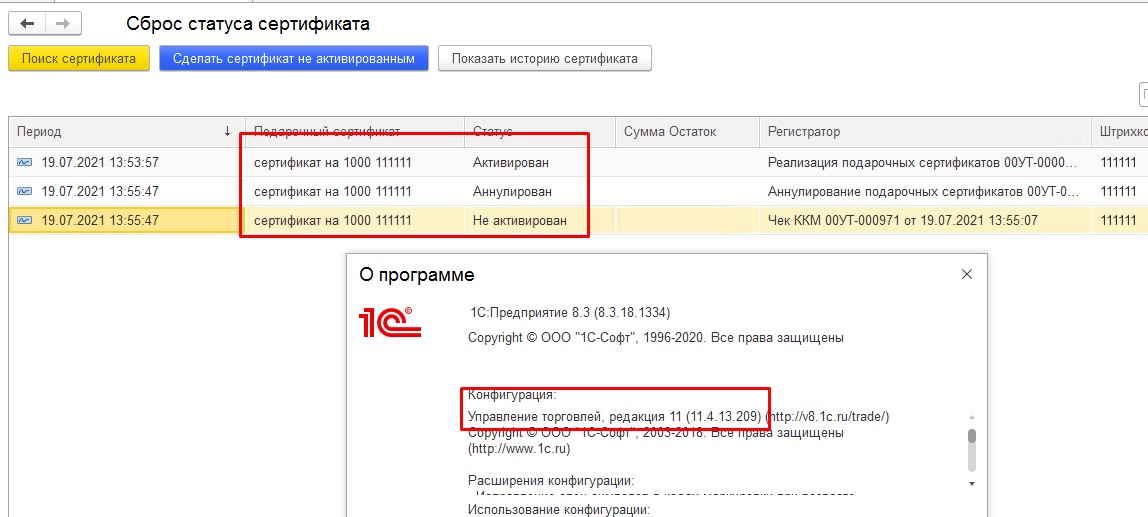Open Реализация подарочных сертификатов registrar cell
Image resolution: width=1148 pixels, height=517 pixels.
pyautogui.click(x=925, y=163)
